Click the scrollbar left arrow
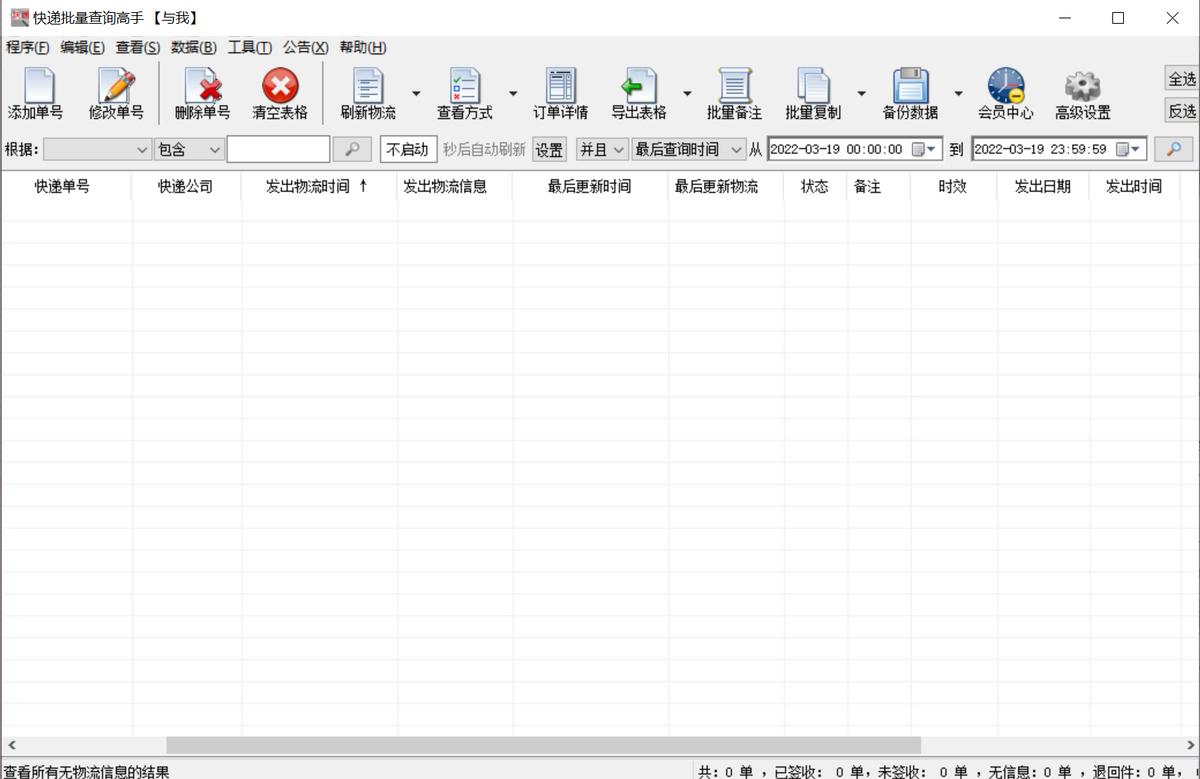This screenshot has width=1200, height=779. click(x=11, y=745)
